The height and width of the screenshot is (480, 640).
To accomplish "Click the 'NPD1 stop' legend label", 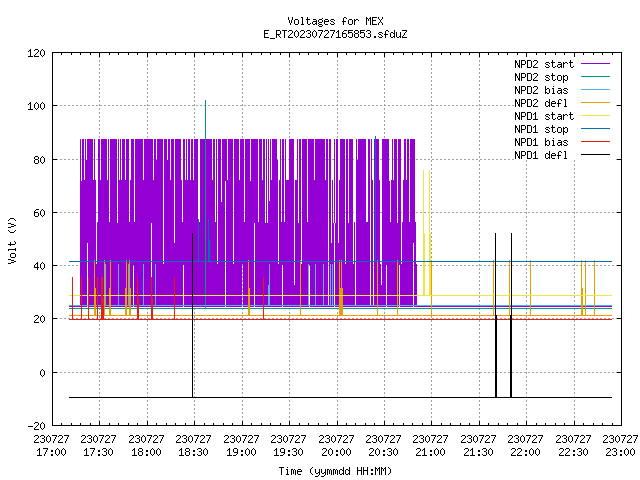I will tap(541, 129).
